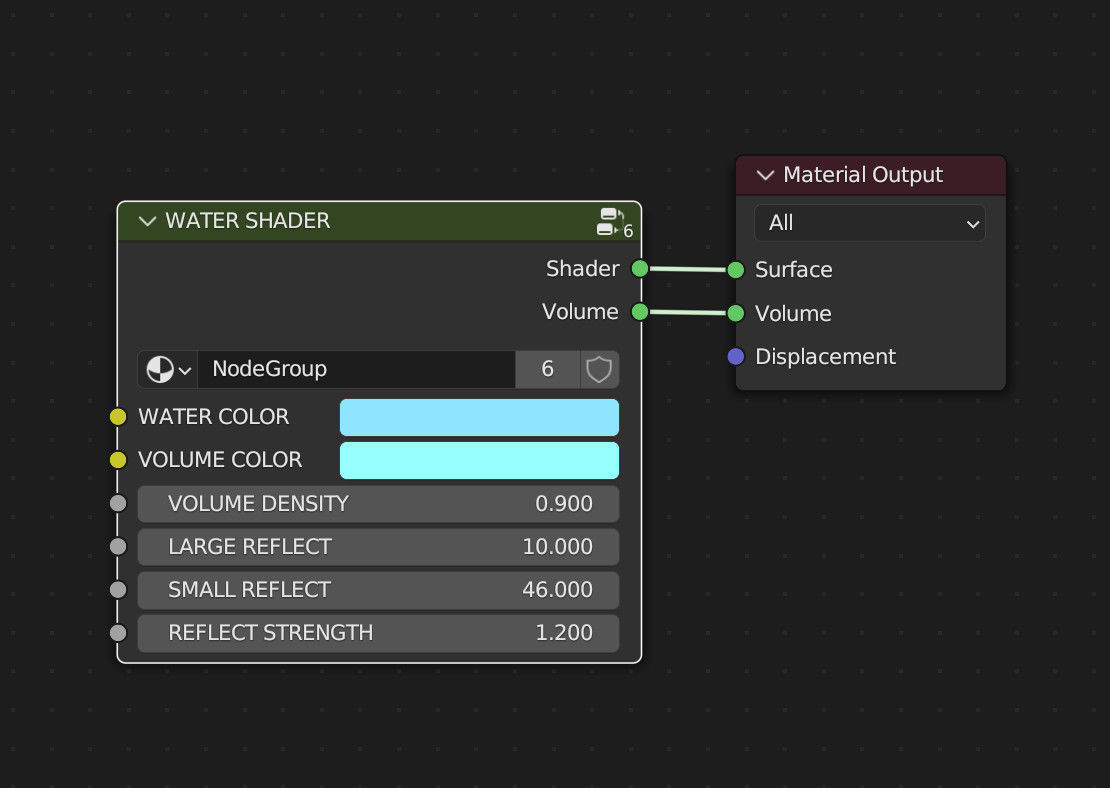This screenshot has width=1110, height=788.
Task: Click the Material Output Surface input socket
Action: (736, 269)
